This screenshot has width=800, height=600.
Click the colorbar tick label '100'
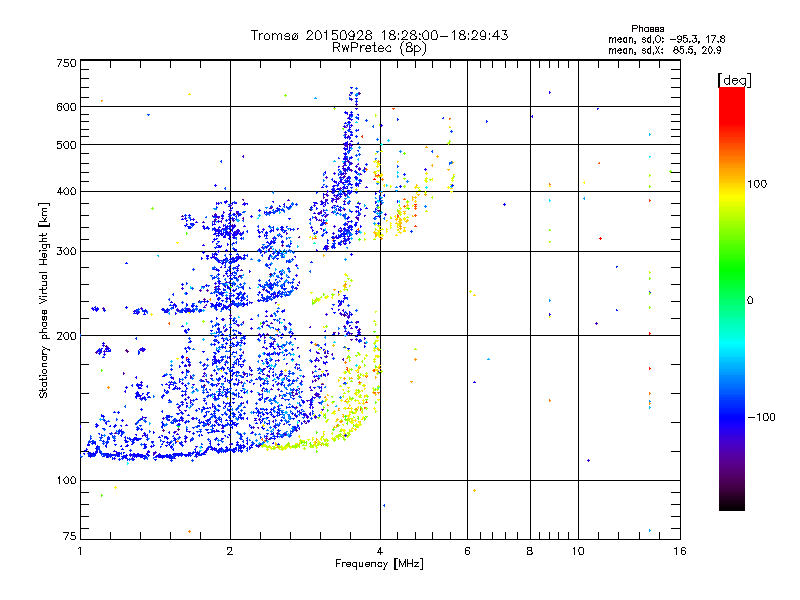tap(757, 184)
